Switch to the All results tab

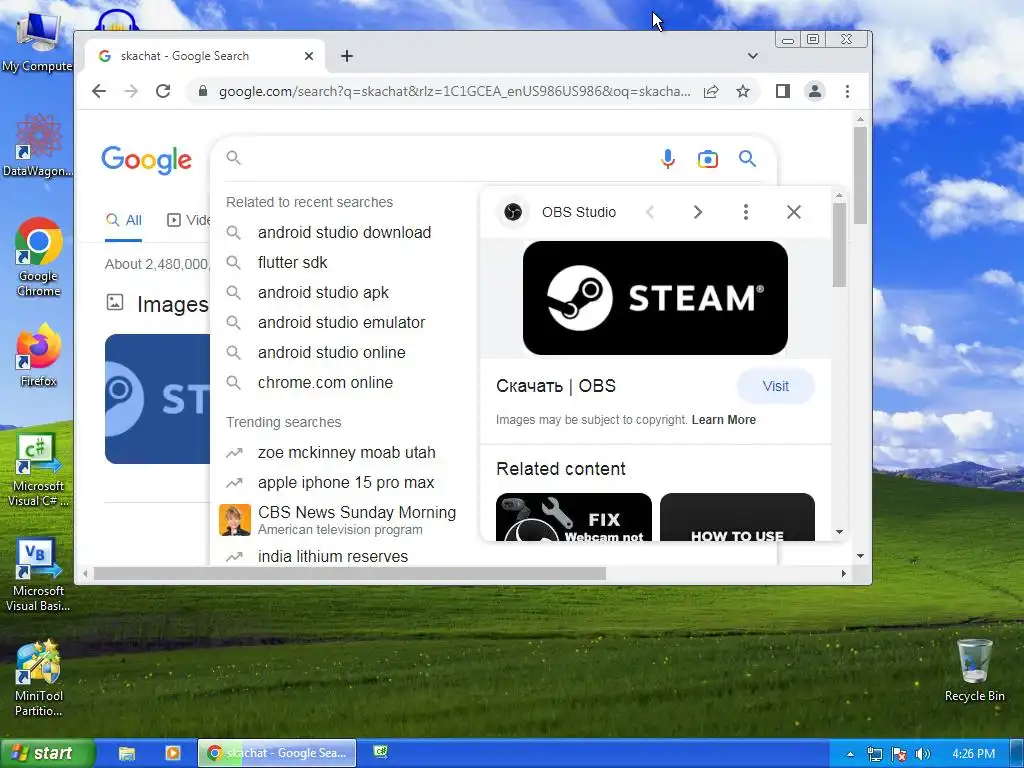123,221
